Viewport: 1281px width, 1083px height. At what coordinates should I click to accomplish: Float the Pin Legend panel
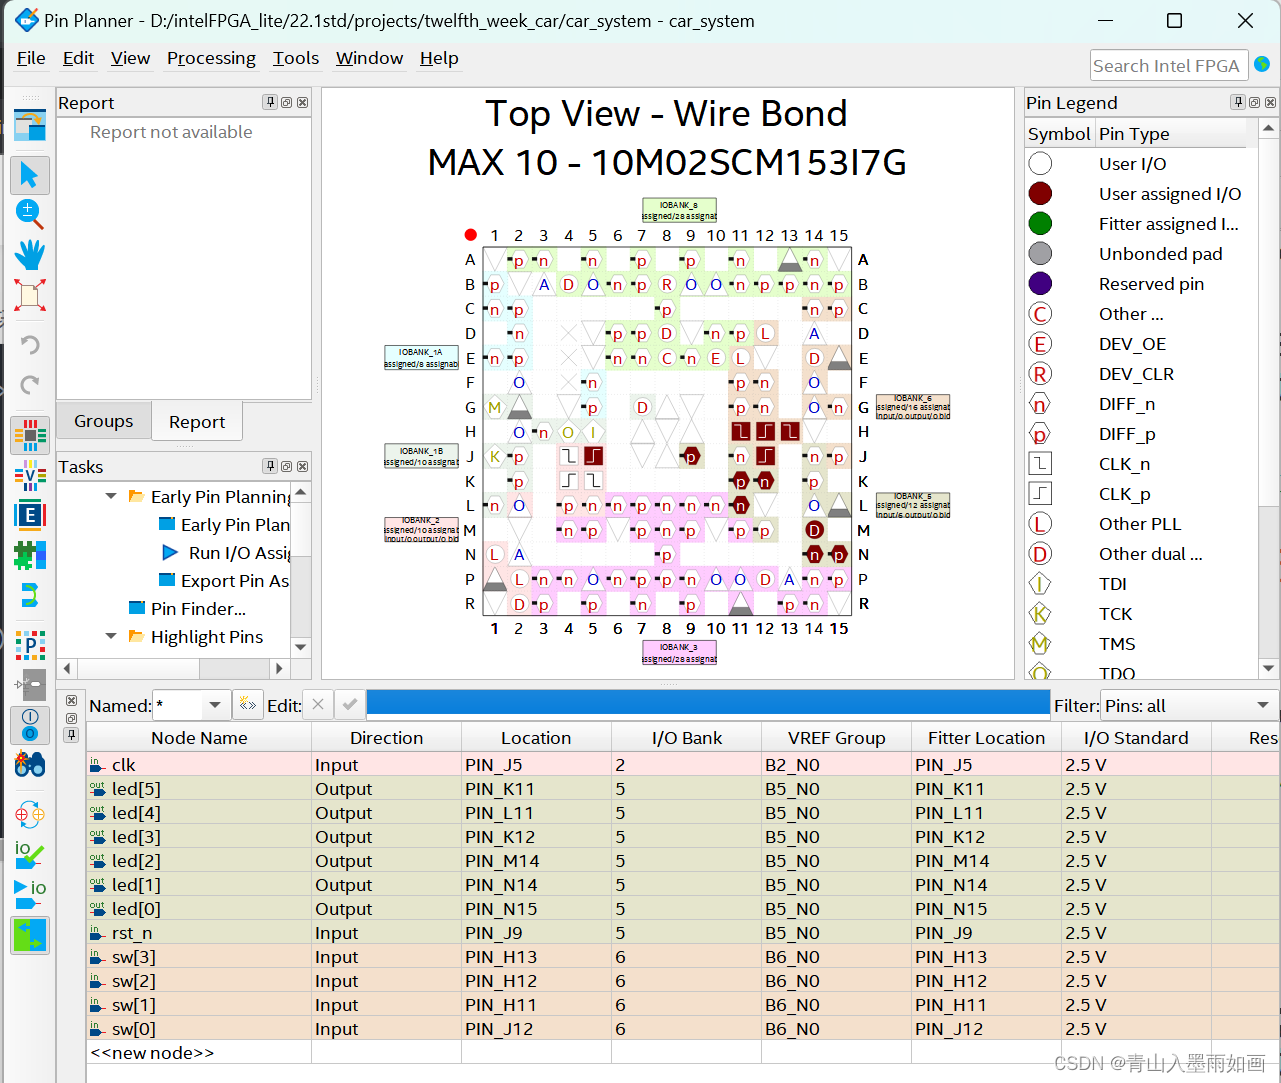coord(1254,102)
